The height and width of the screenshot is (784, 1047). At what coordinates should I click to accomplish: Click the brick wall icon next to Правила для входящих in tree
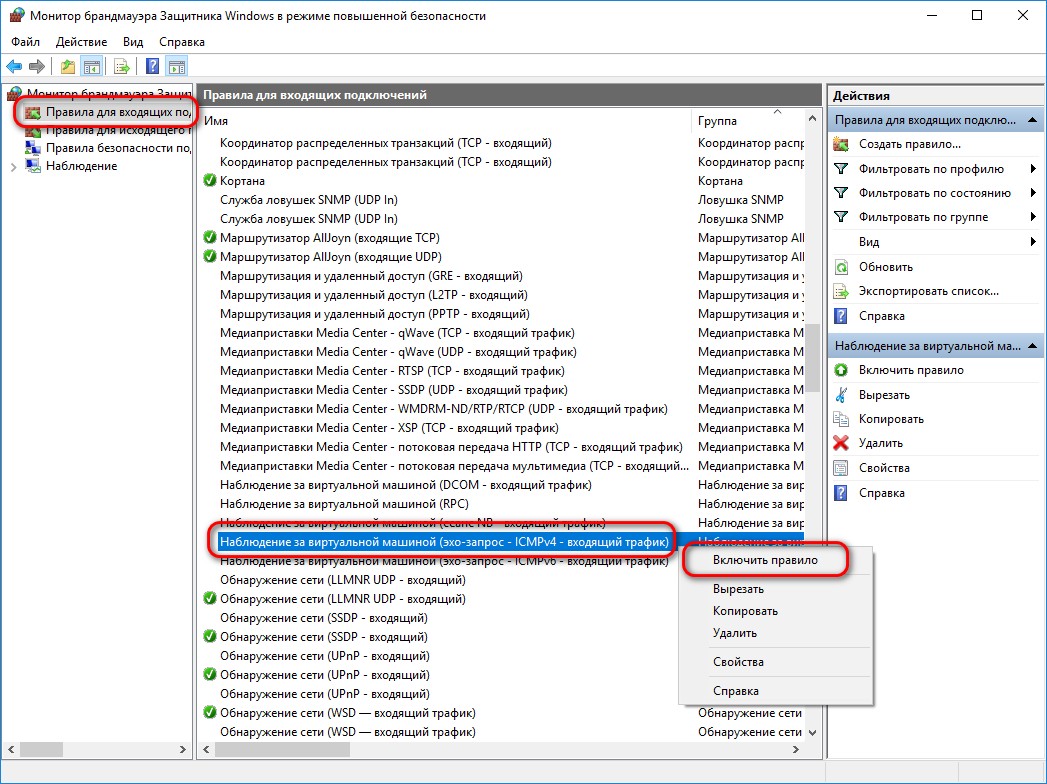point(33,112)
